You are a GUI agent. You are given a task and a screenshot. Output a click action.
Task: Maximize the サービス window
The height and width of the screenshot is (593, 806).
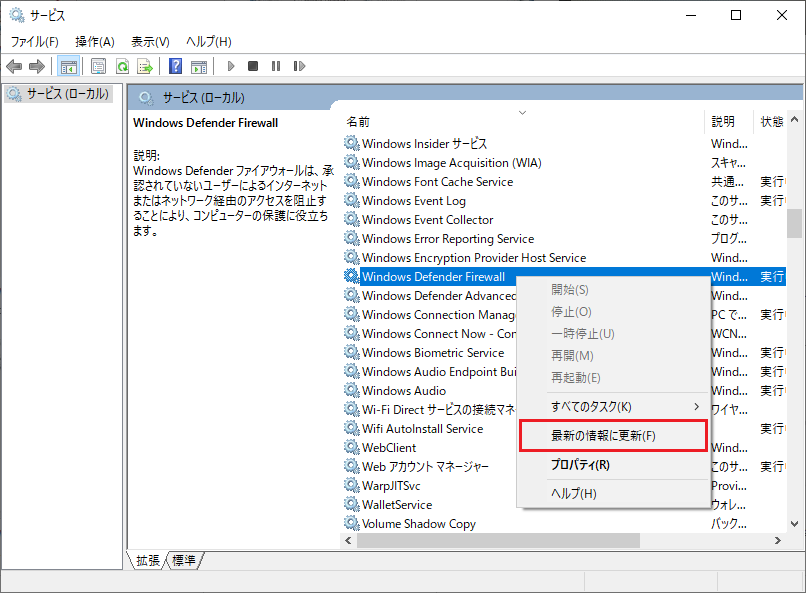(x=736, y=15)
